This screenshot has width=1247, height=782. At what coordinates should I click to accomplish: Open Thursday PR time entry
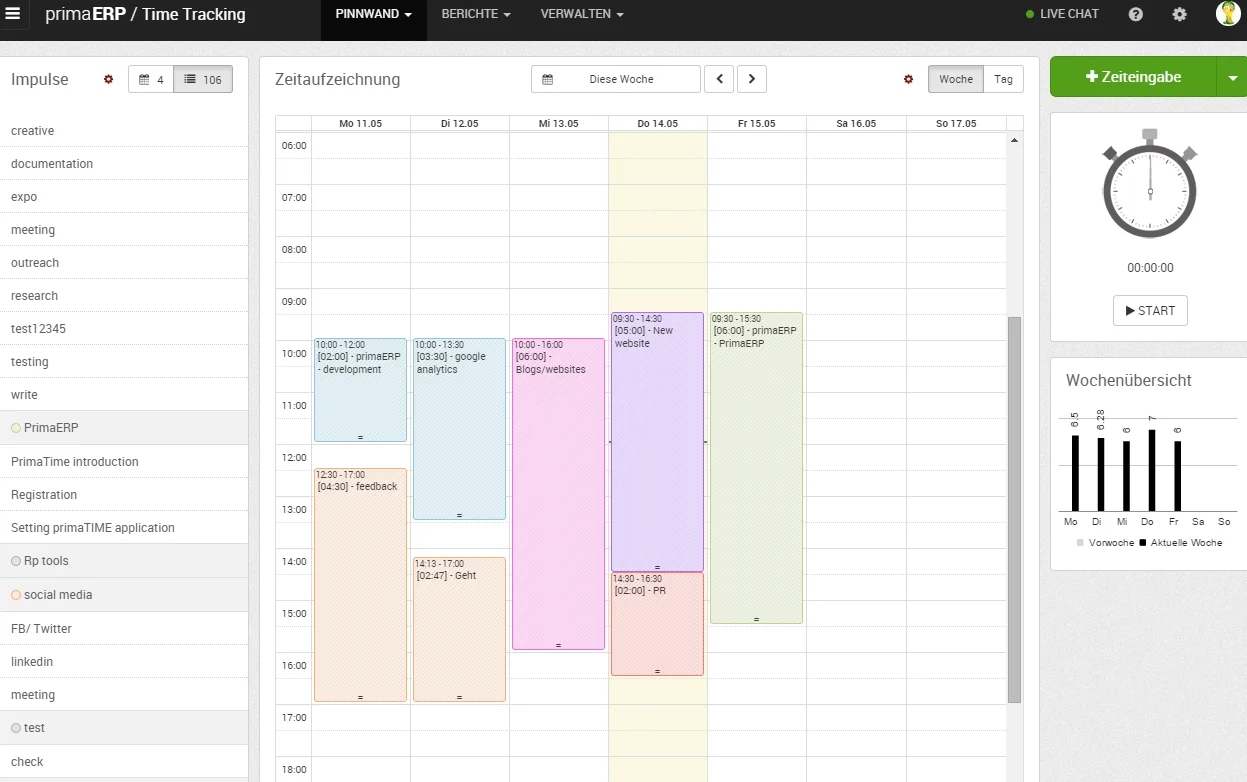tap(657, 624)
